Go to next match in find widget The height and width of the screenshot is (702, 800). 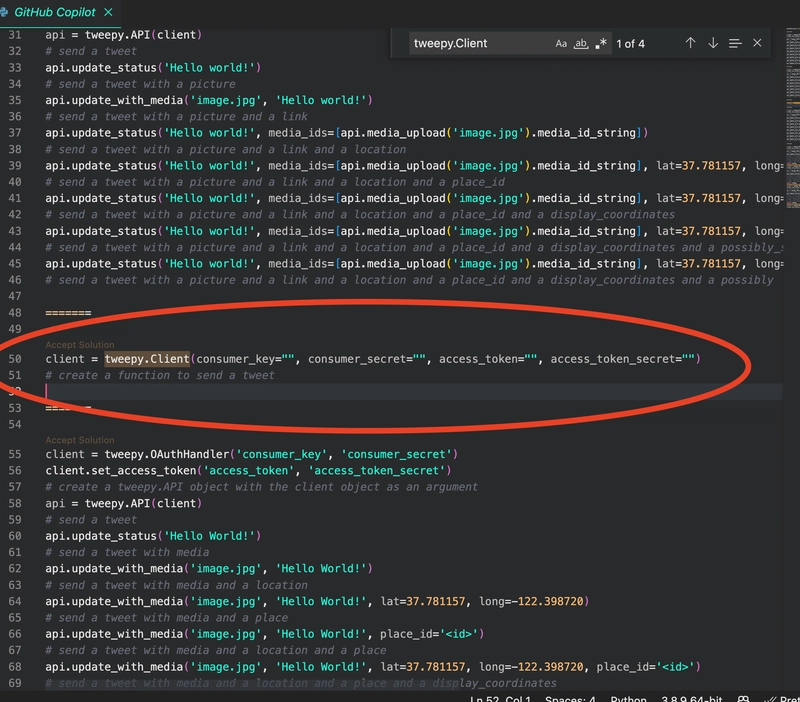pyautogui.click(x=713, y=44)
